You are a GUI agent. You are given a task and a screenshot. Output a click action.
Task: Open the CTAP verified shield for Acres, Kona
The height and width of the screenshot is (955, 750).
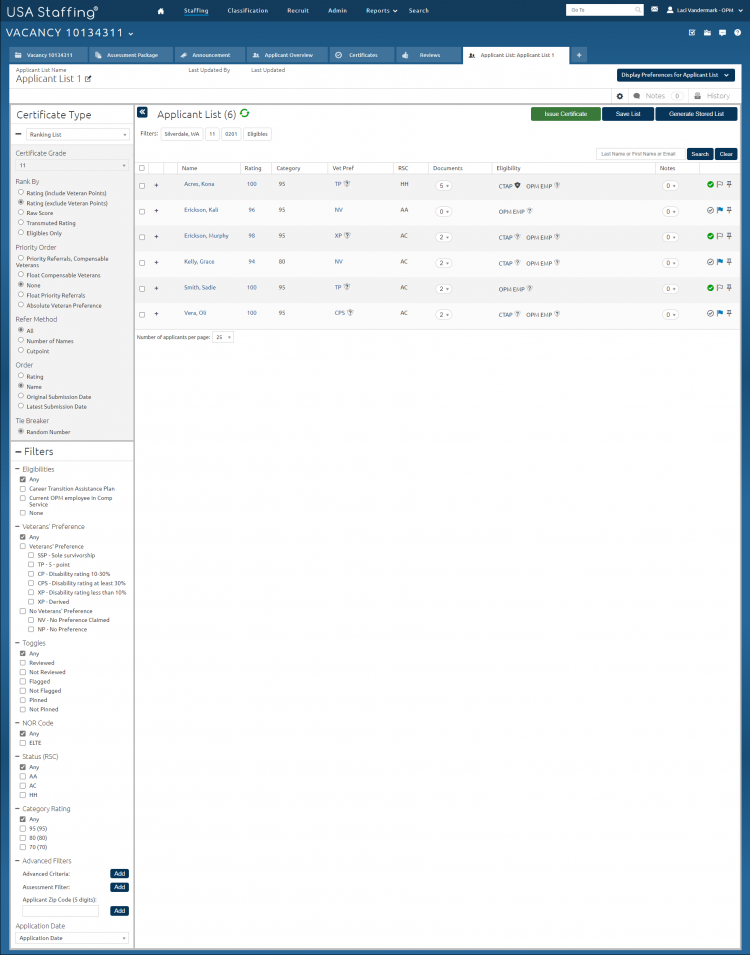pyautogui.click(x=517, y=185)
